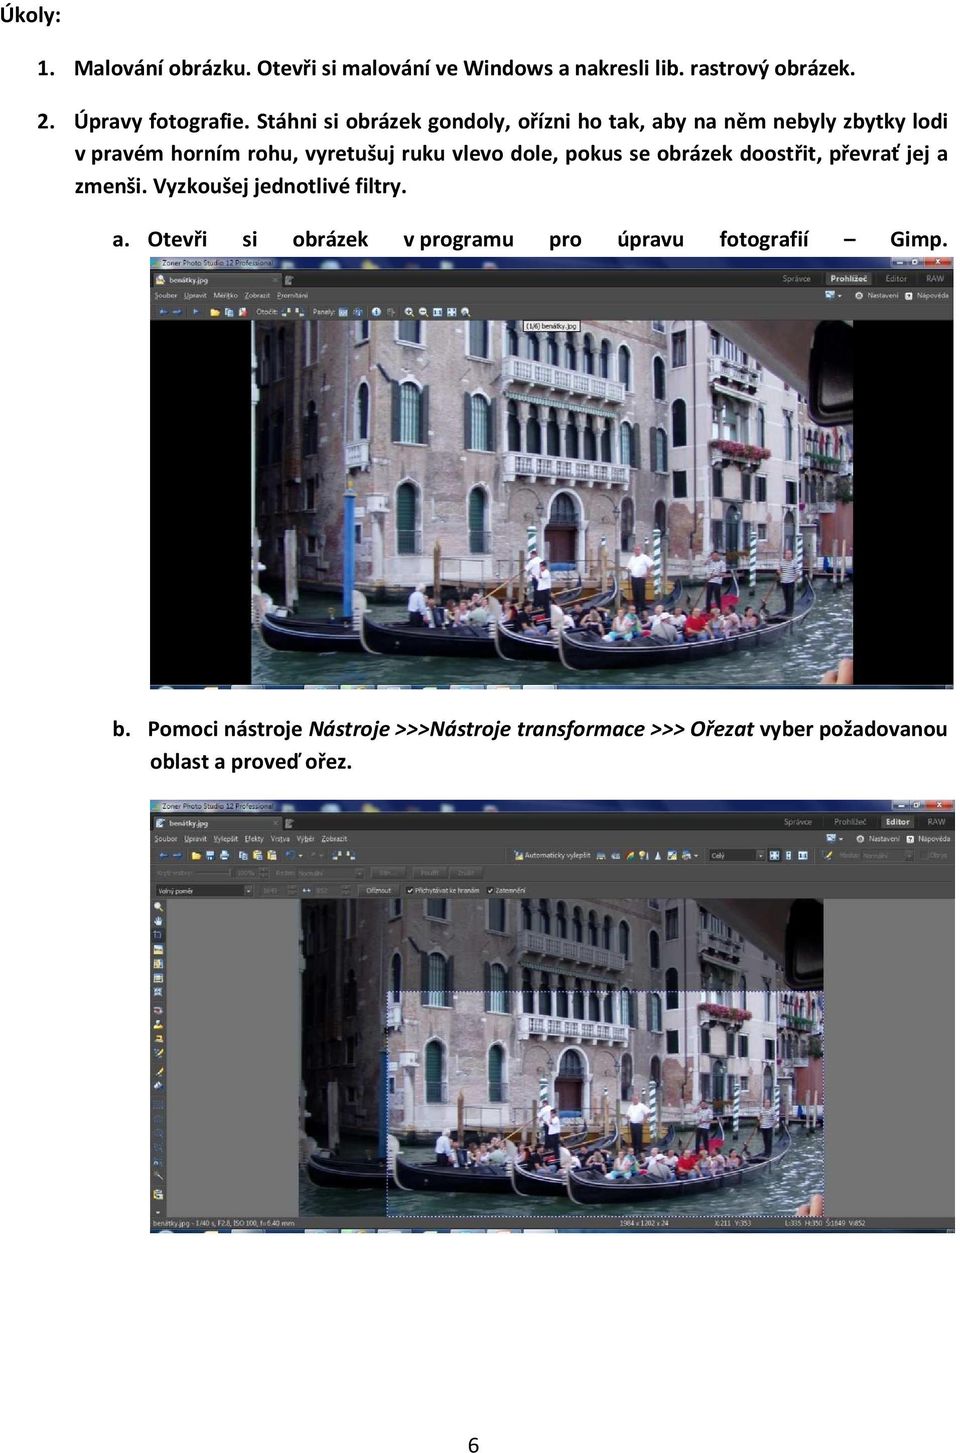Select the Crop tool in editor sidebar
Screen dimensions: 960x1453
158,935
